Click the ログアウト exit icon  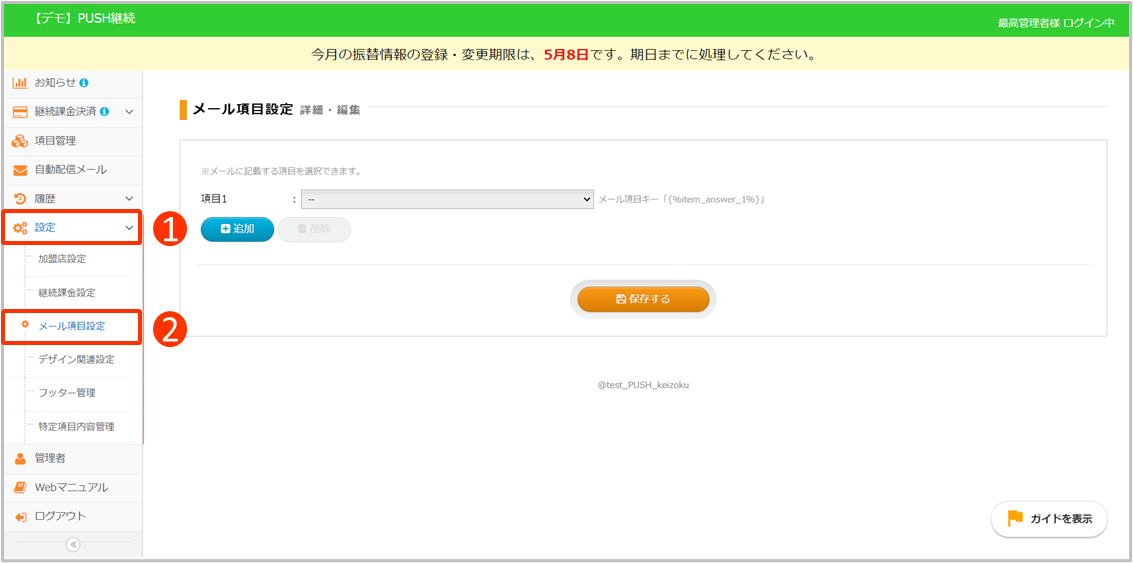click(20, 516)
